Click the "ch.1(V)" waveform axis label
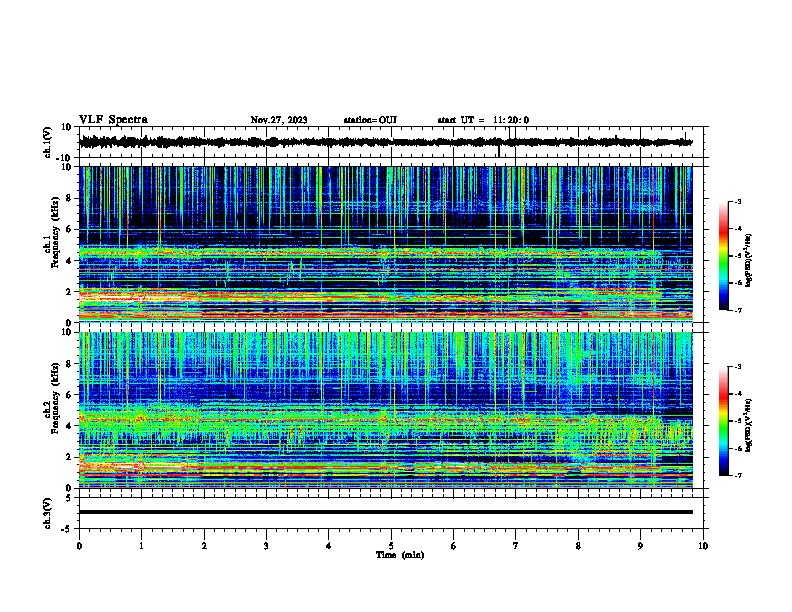This screenshot has width=792, height=612. [x=48, y=142]
